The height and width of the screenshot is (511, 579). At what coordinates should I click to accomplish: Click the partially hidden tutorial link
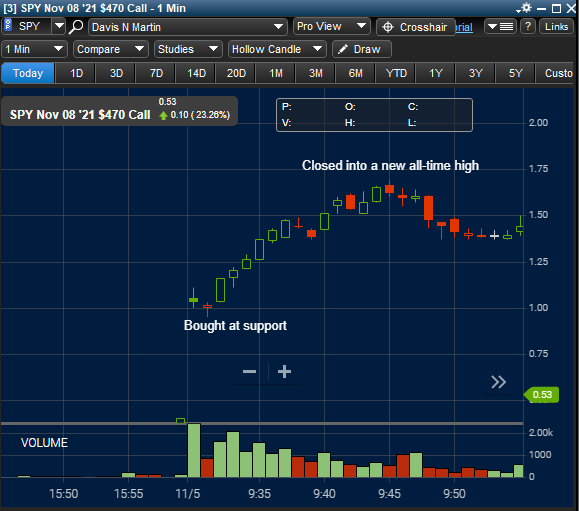click(464, 27)
